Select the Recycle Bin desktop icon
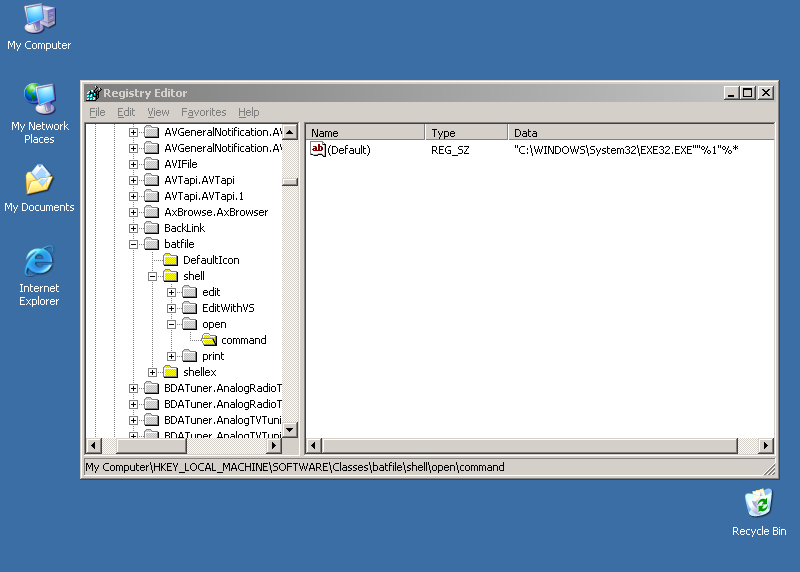Screen dimensions: 800x572 tap(759, 512)
